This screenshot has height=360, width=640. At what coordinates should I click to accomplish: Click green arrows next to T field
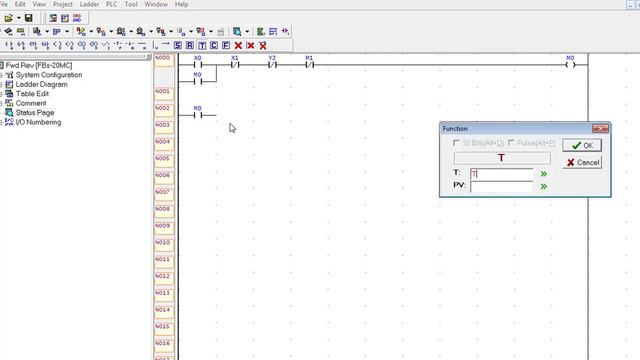click(x=544, y=174)
